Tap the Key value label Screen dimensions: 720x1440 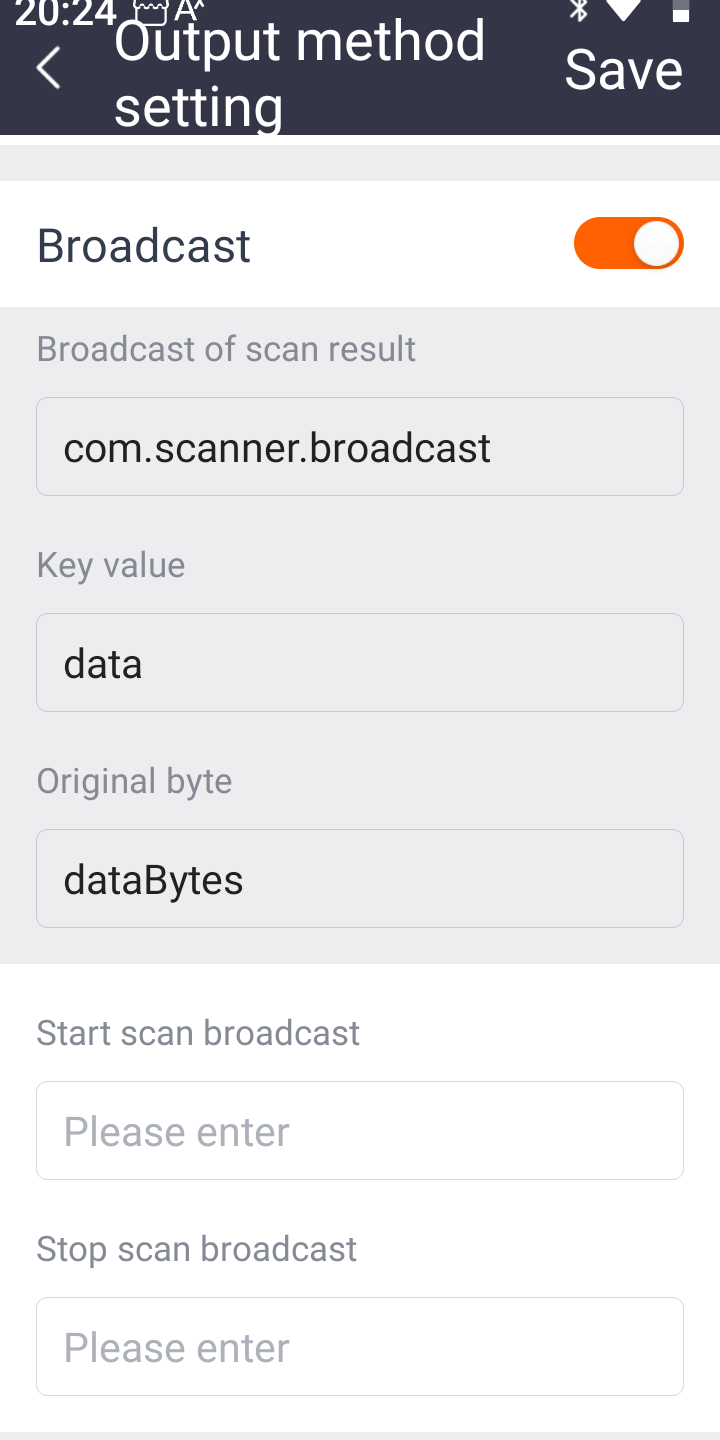coord(111,565)
